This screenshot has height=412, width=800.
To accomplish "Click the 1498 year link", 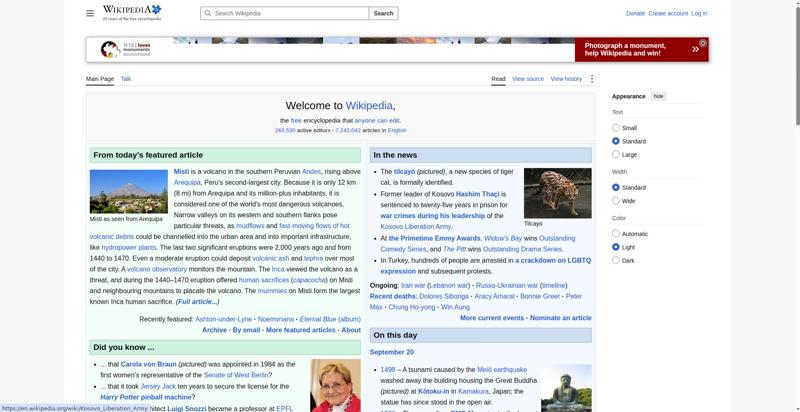I will [x=388, y=370].
